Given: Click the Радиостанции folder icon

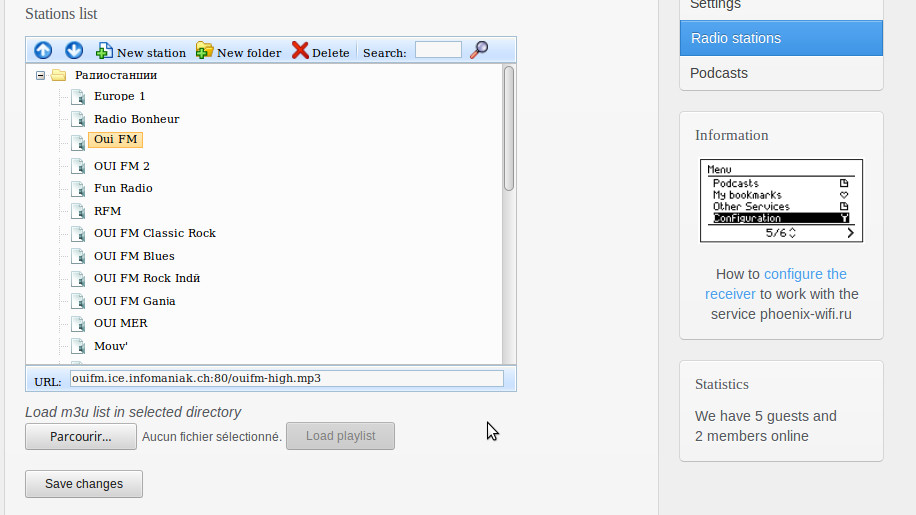Looking at the screenshot, I should pyautogui.click(x=58, y=75).
